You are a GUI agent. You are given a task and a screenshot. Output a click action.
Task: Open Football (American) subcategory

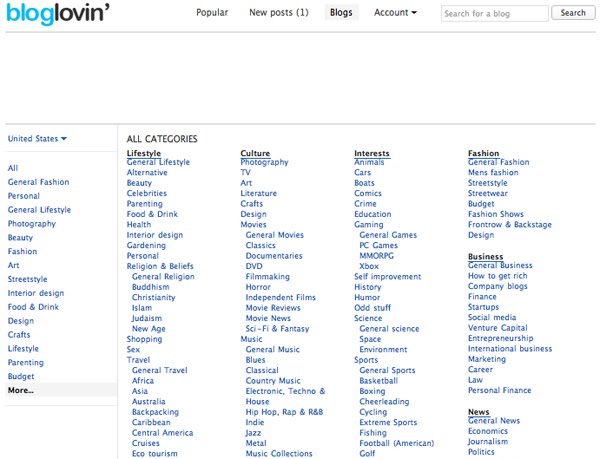(396, 443)
